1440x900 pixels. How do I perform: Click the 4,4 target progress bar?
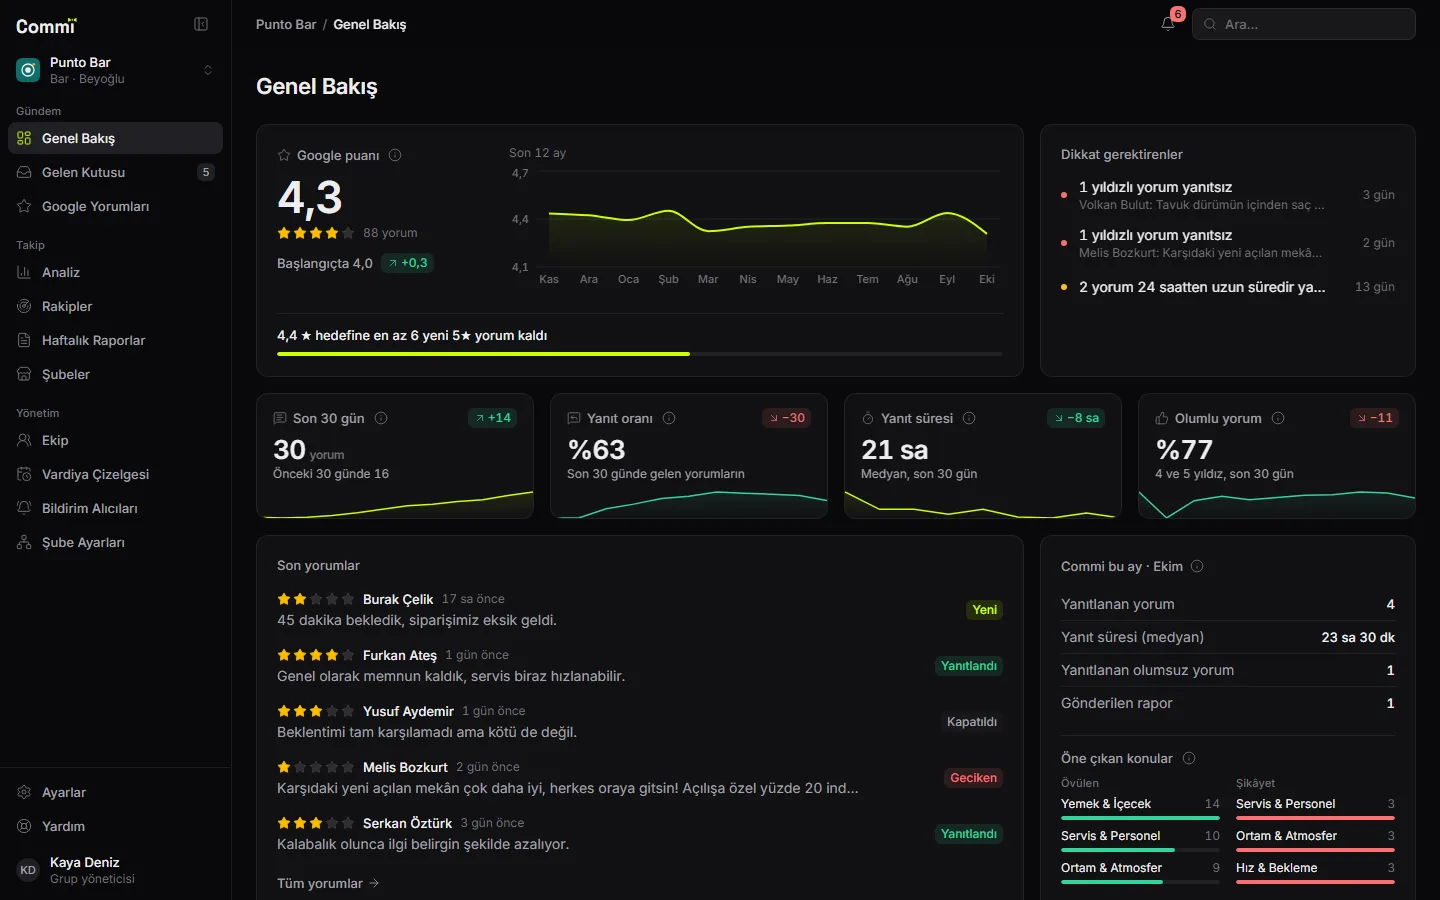(x=640, y=354)
